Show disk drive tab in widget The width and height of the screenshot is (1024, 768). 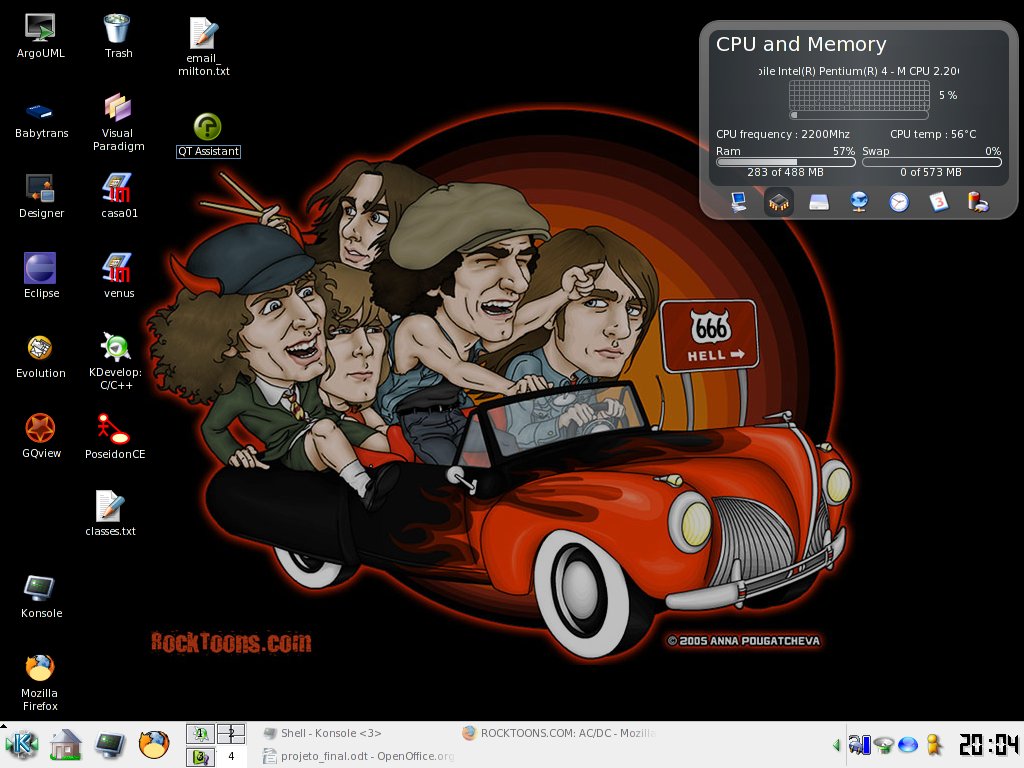click(x=819, y=202)
